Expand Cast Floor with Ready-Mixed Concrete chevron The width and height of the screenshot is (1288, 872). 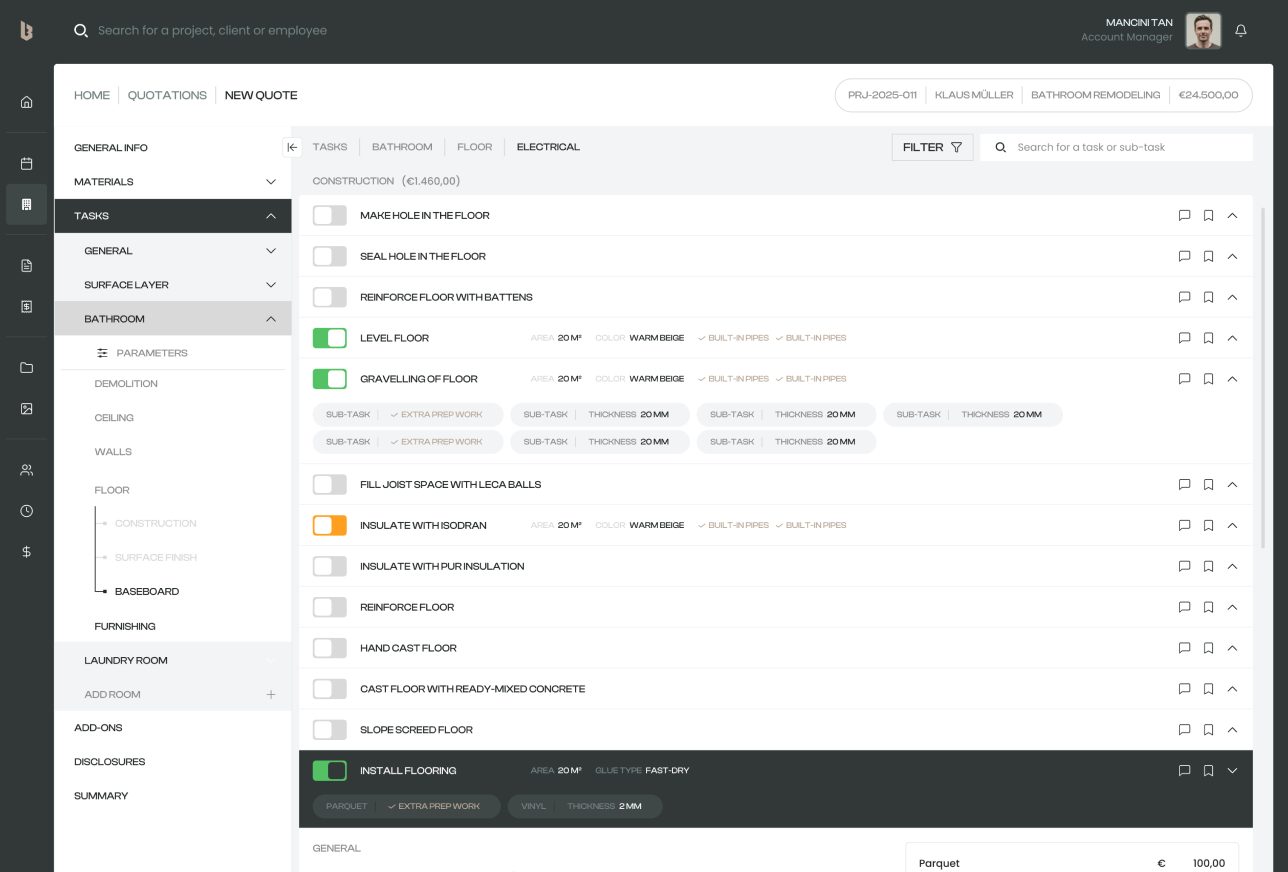1232,689
